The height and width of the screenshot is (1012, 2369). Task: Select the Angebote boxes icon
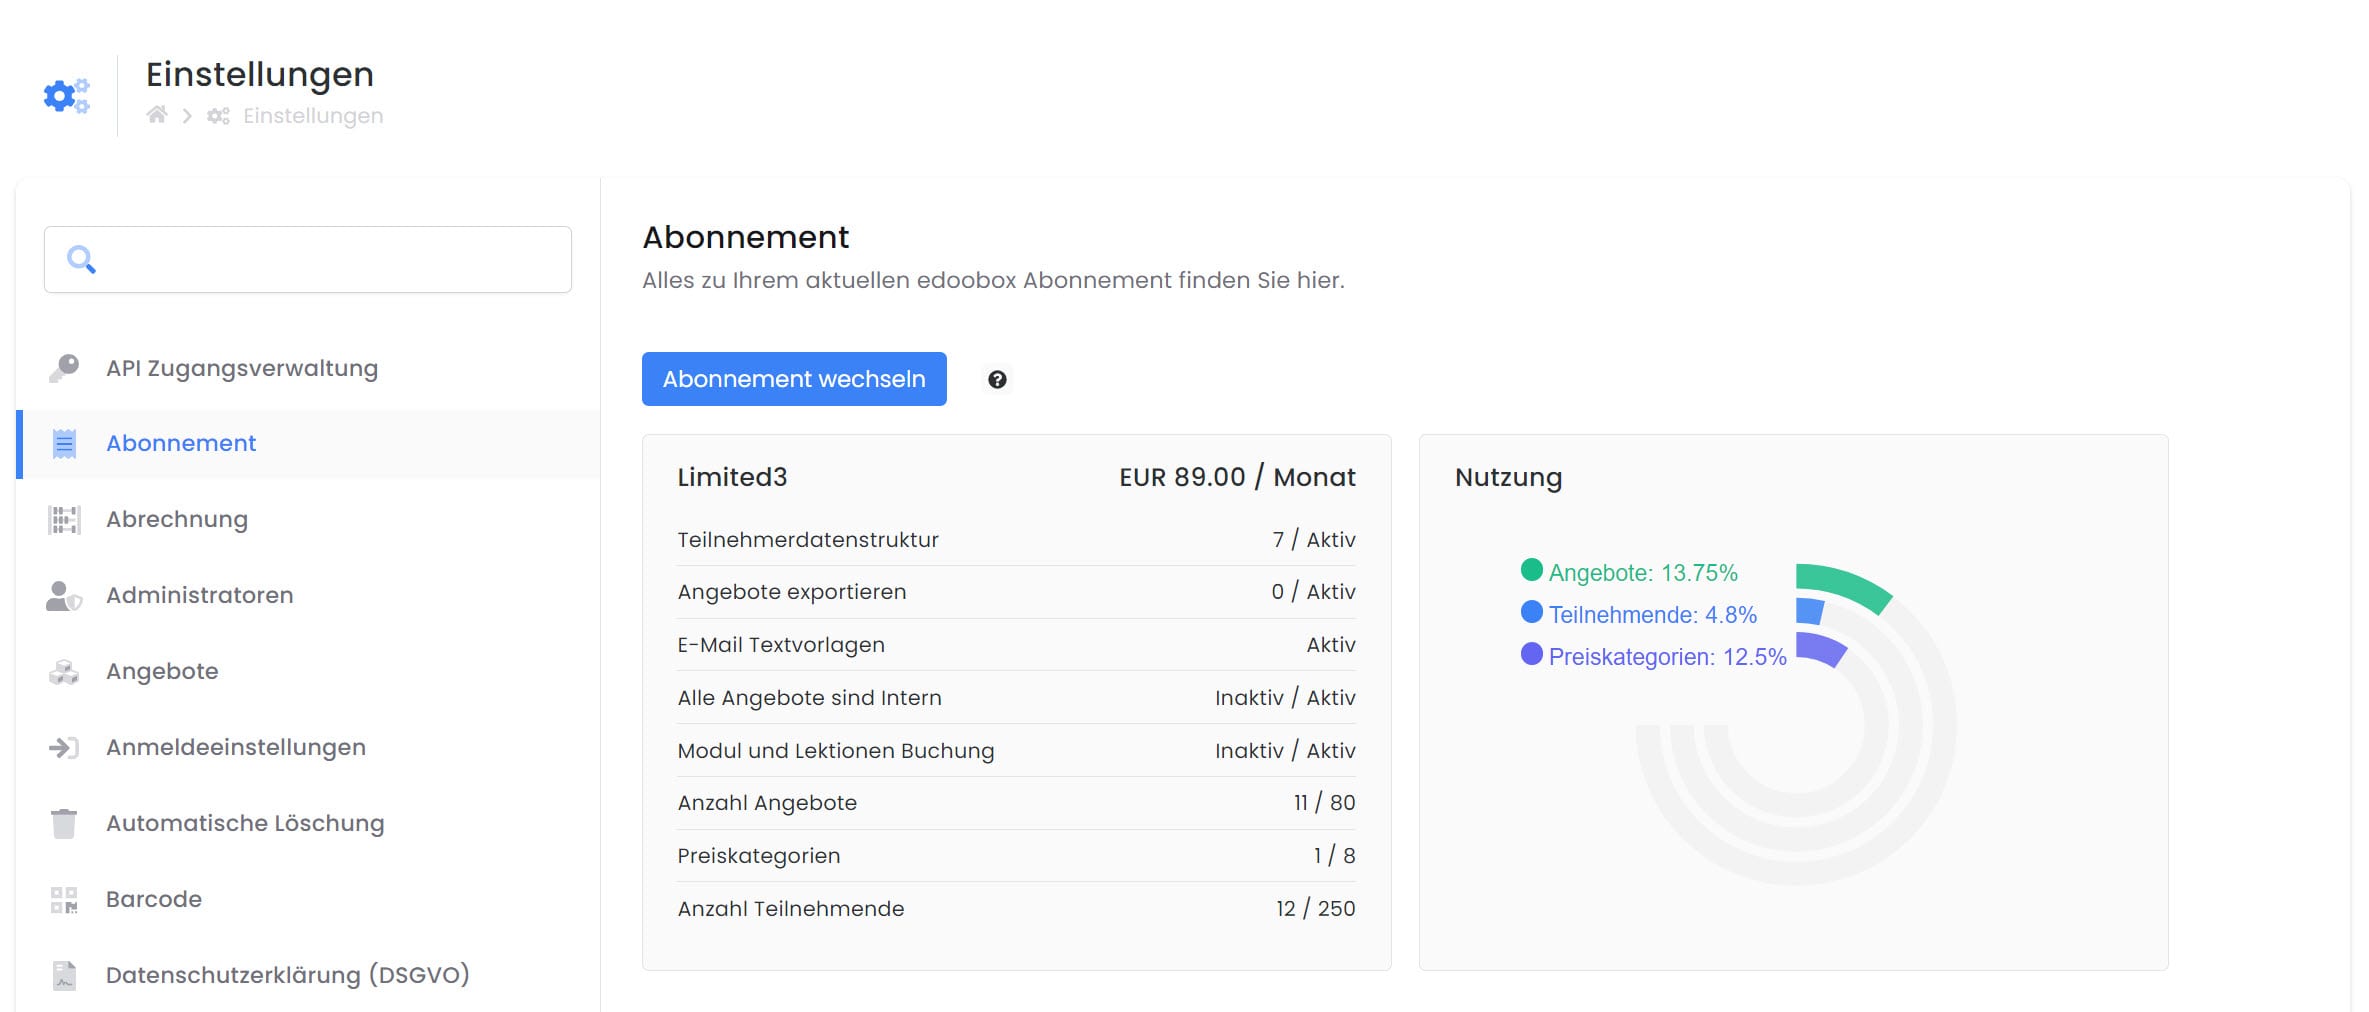[x=64, y=672]
